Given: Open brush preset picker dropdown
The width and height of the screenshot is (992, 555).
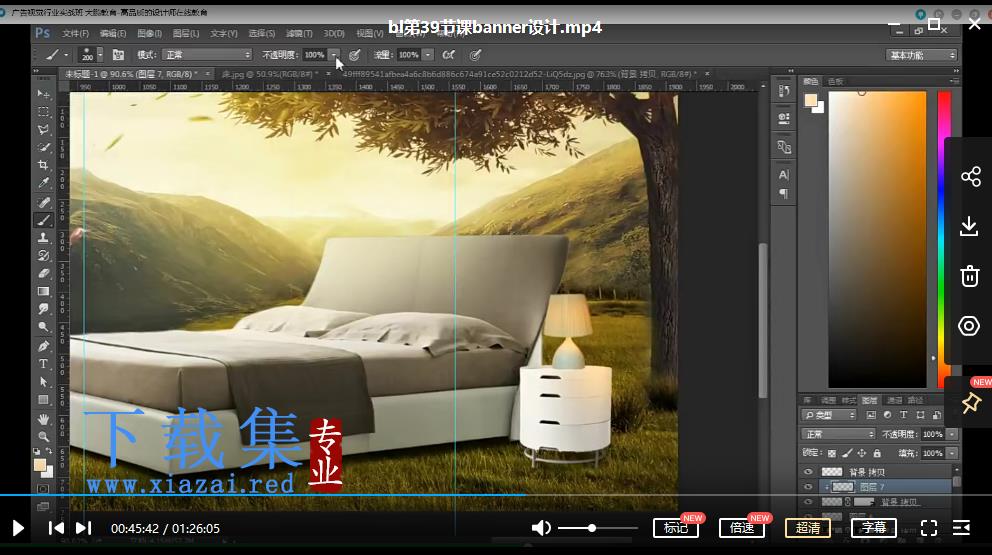Looking at the screenshot, I should click(x=99, y=55).
